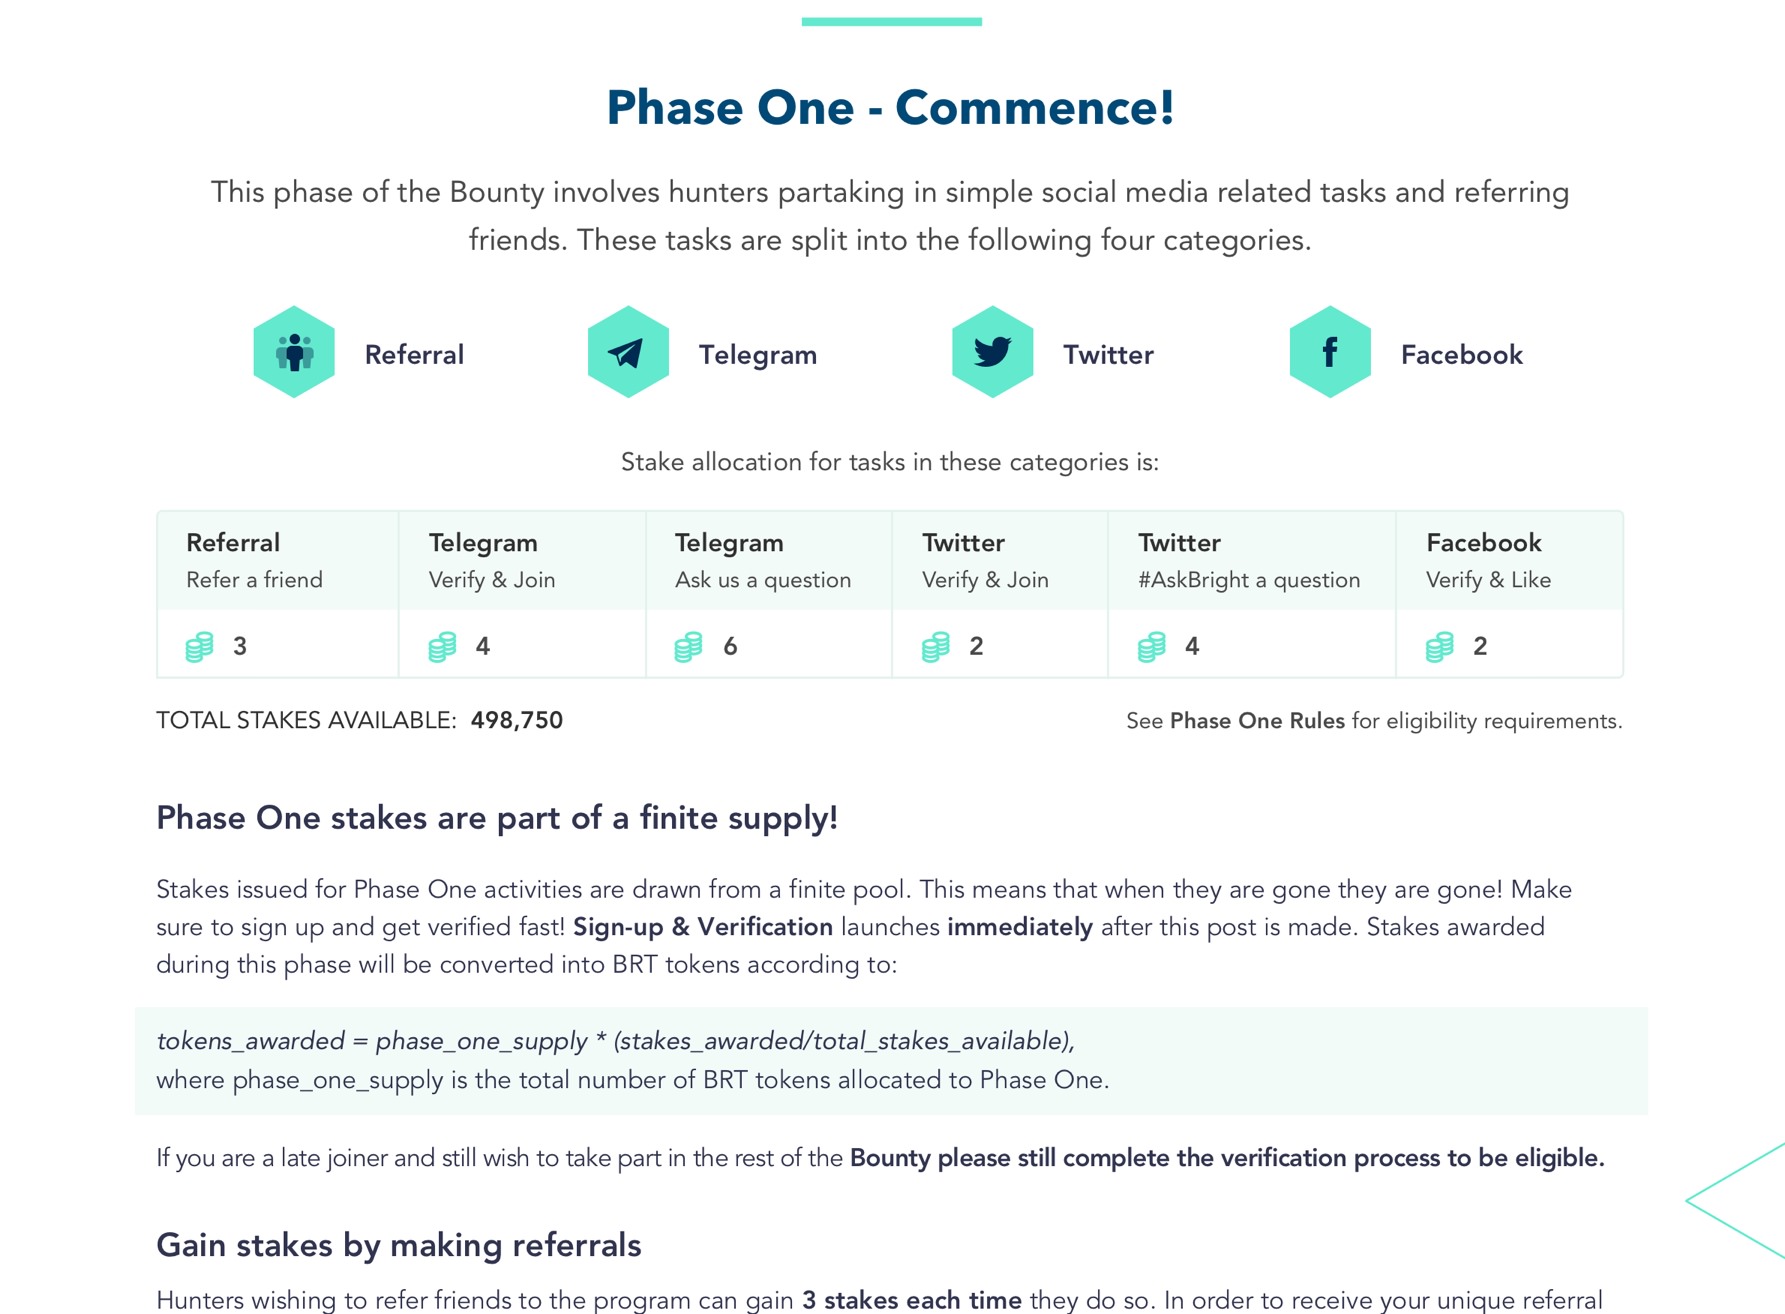Click the Sign-up & Verification bold text
This screenshot has width=1785, height=1314.
[703, 927]
